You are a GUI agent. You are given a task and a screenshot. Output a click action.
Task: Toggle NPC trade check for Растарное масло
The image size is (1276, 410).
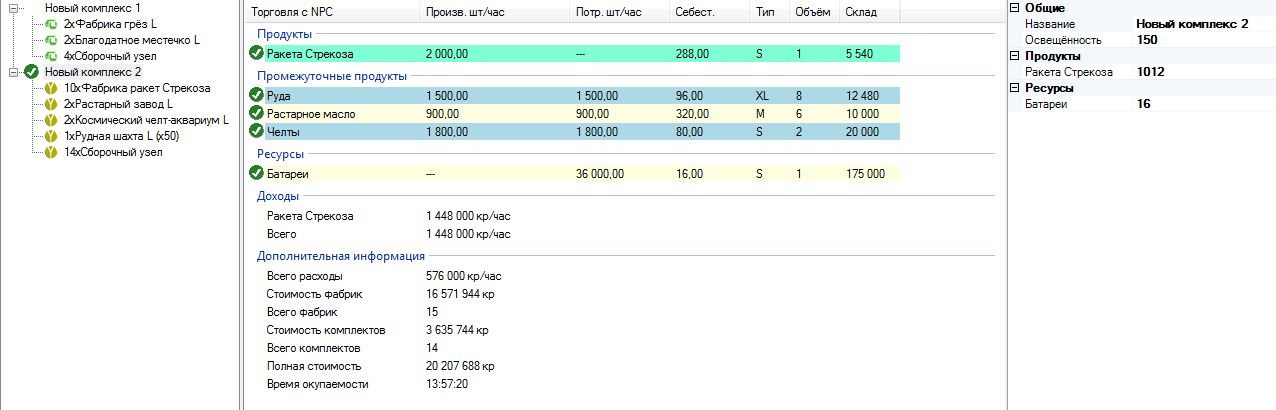tap(257, 113)
